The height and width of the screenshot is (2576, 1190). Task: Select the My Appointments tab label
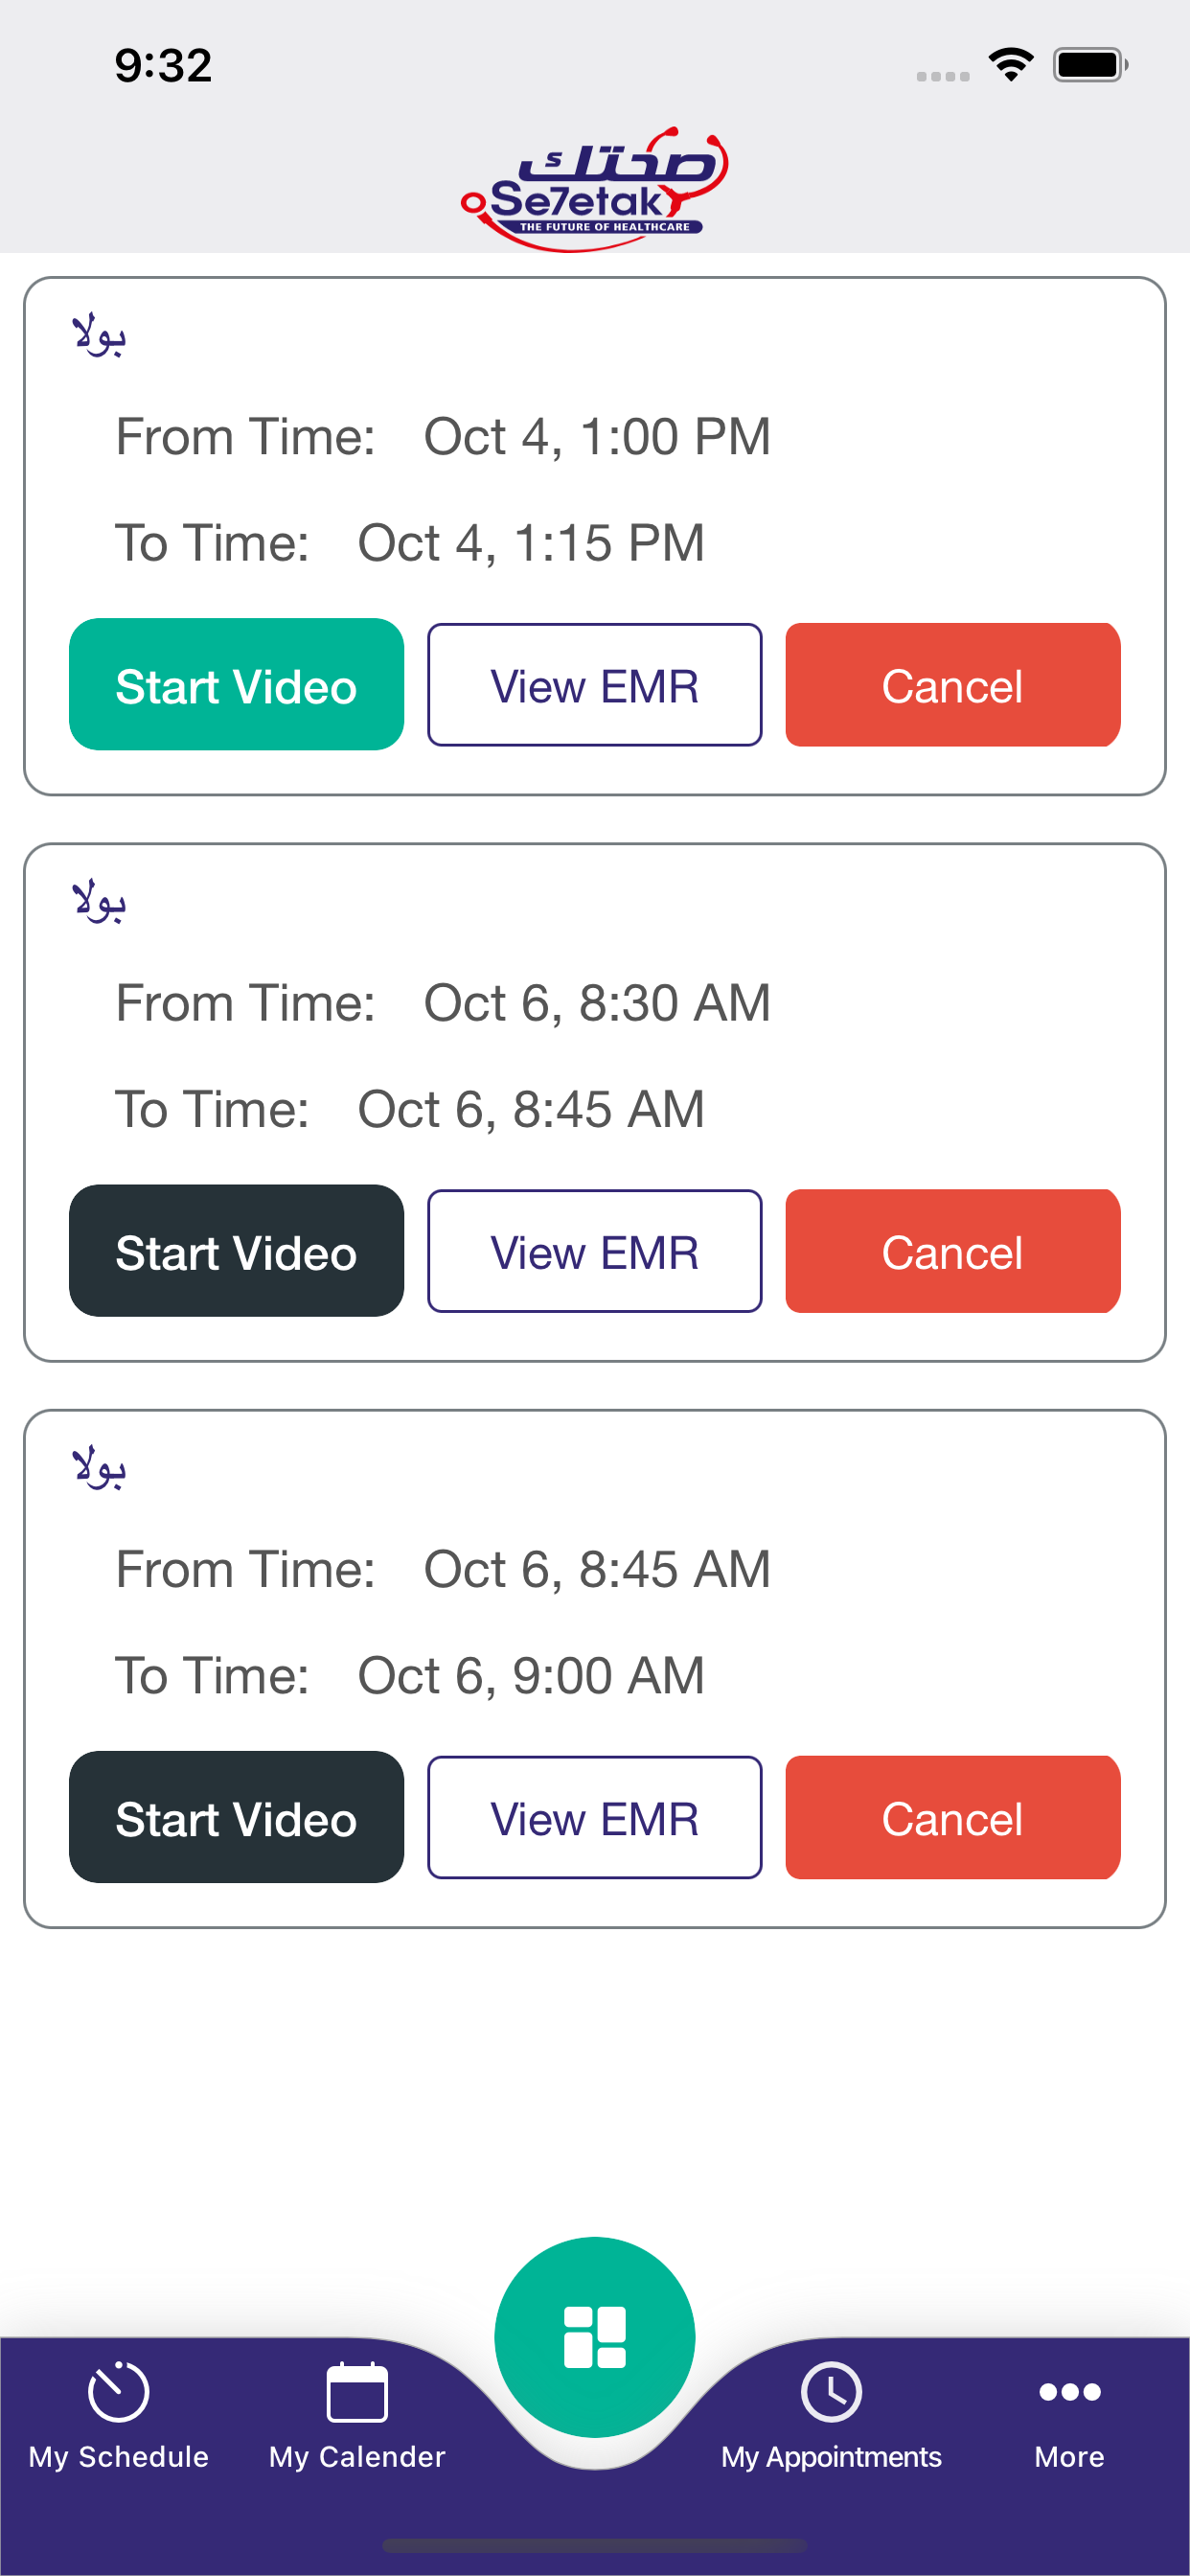(831, 2457)
